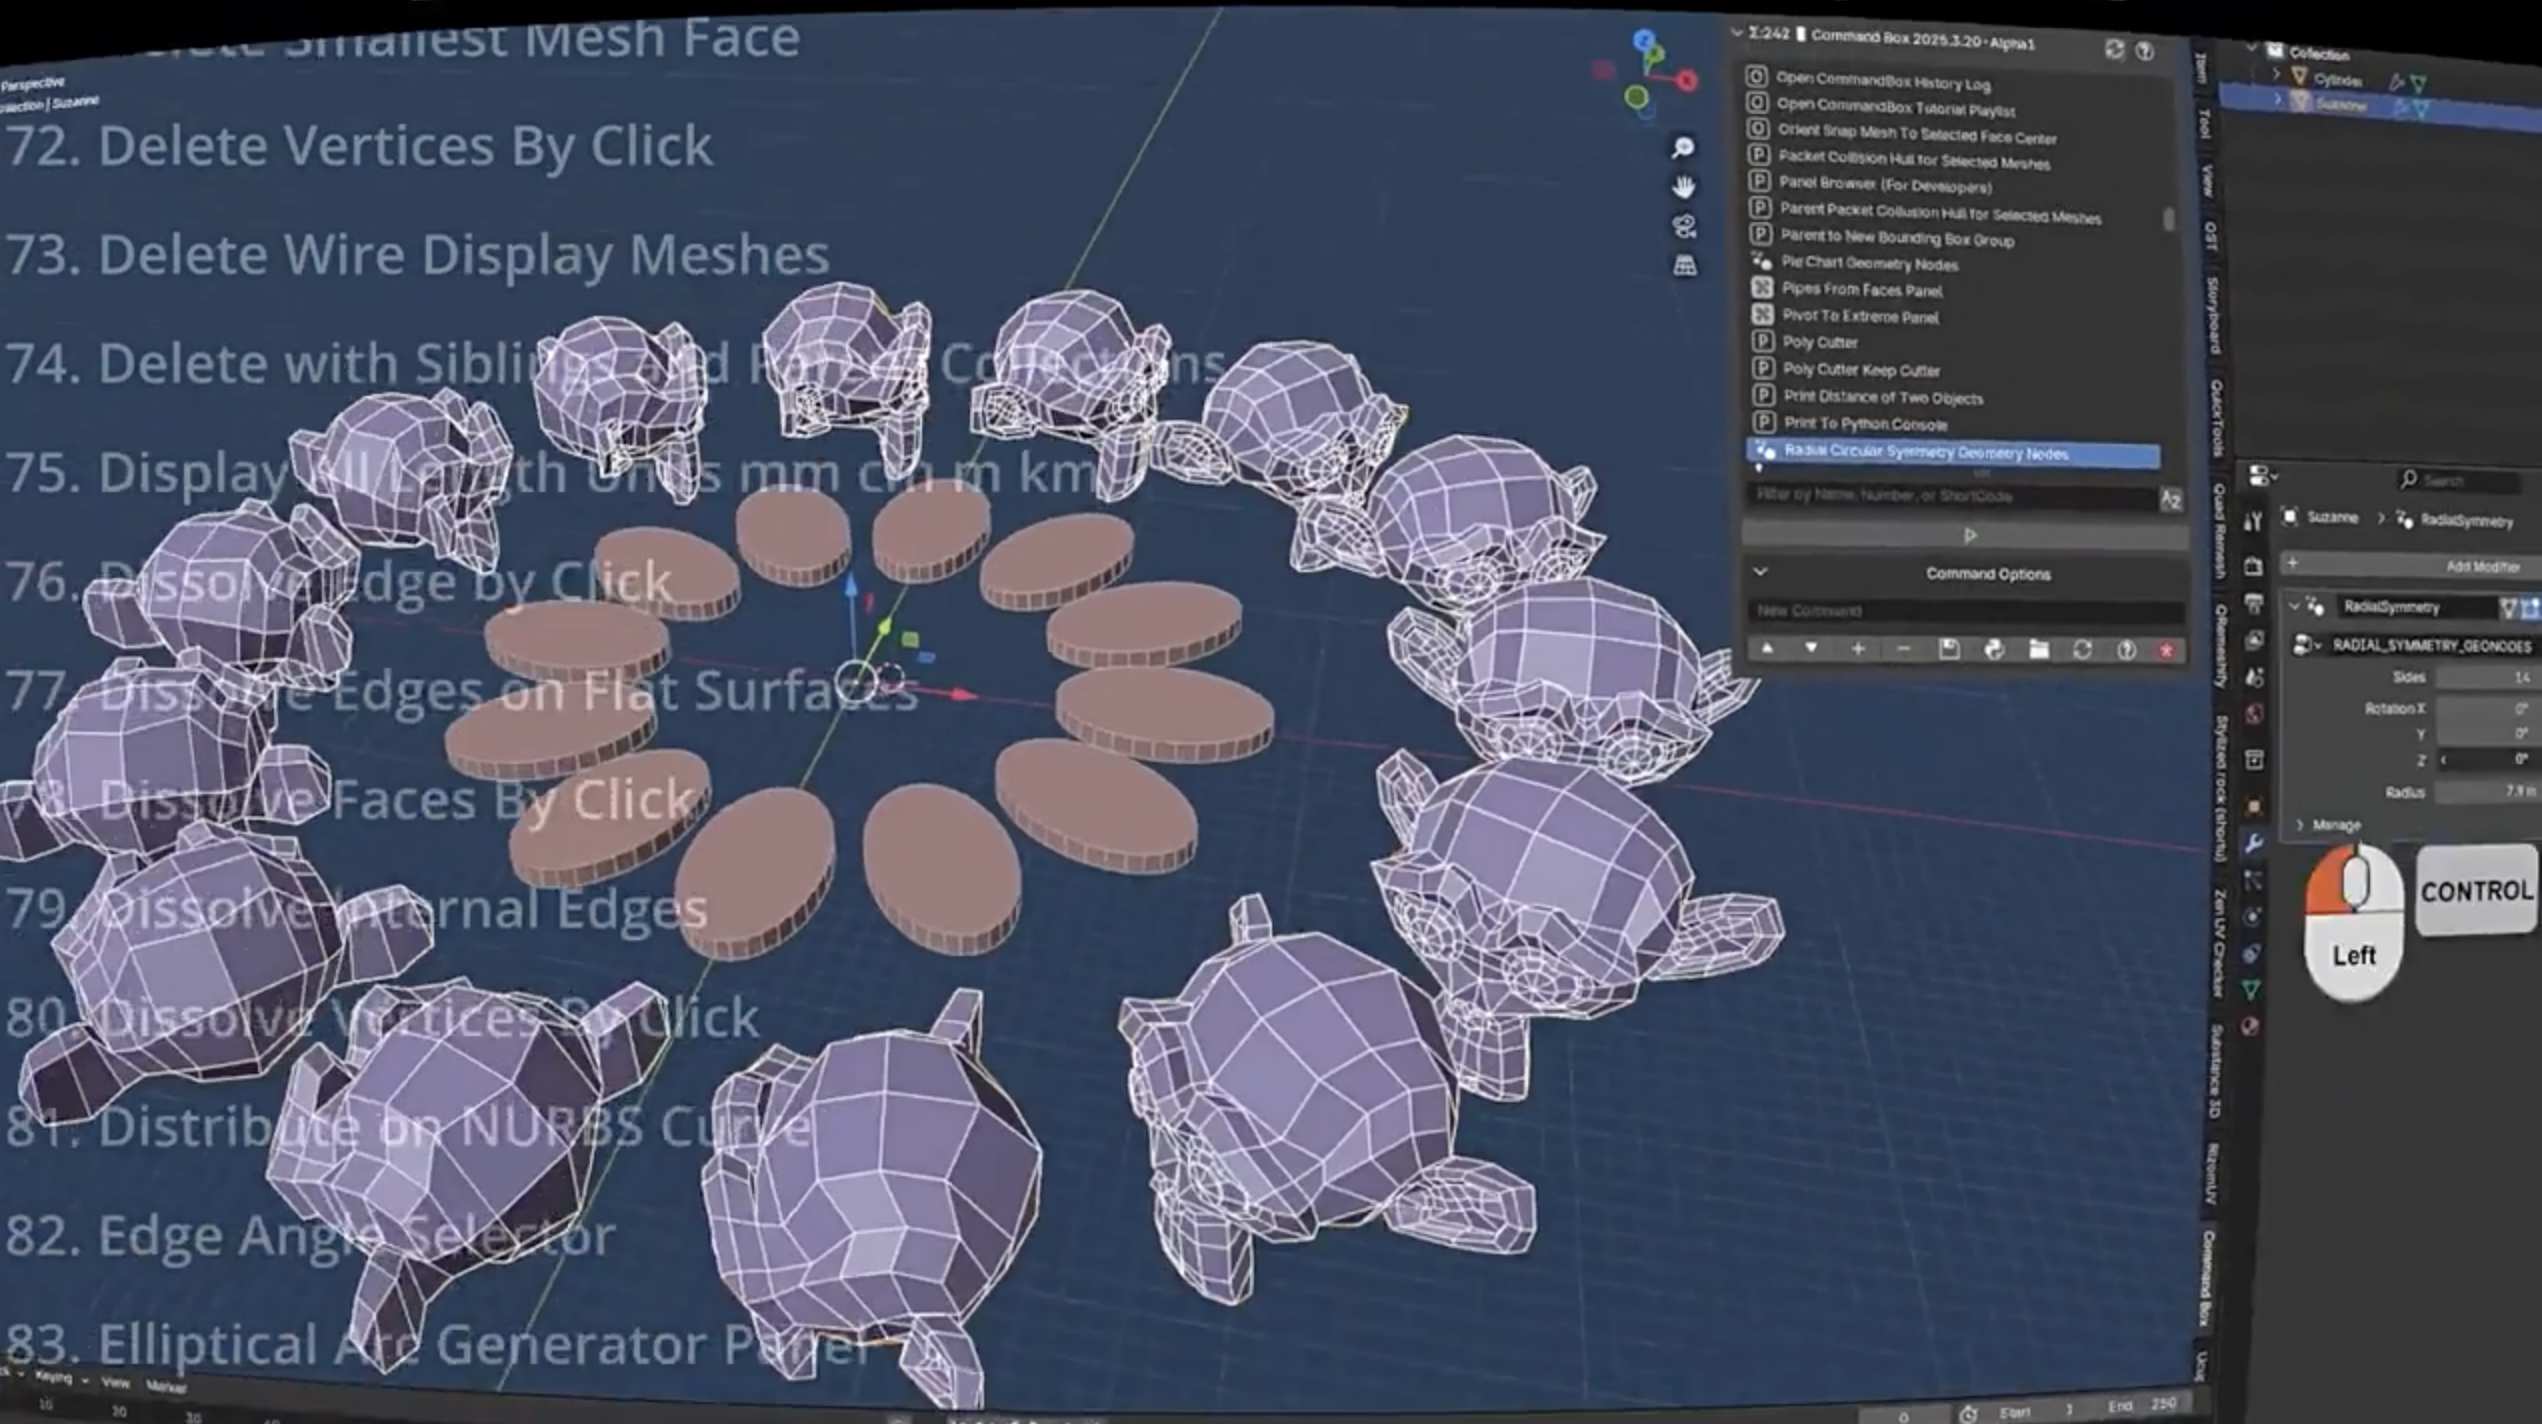
Task: Open the folder icon in Command Options
Action: [x=2038, y=650]
